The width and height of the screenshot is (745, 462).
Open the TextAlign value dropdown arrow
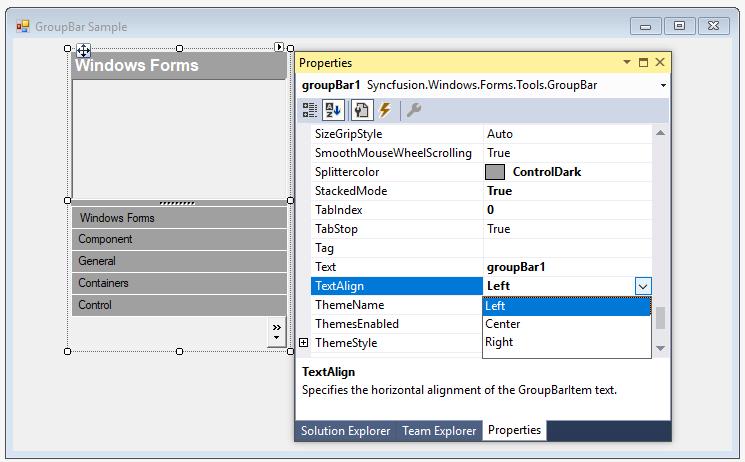(643, 286)
